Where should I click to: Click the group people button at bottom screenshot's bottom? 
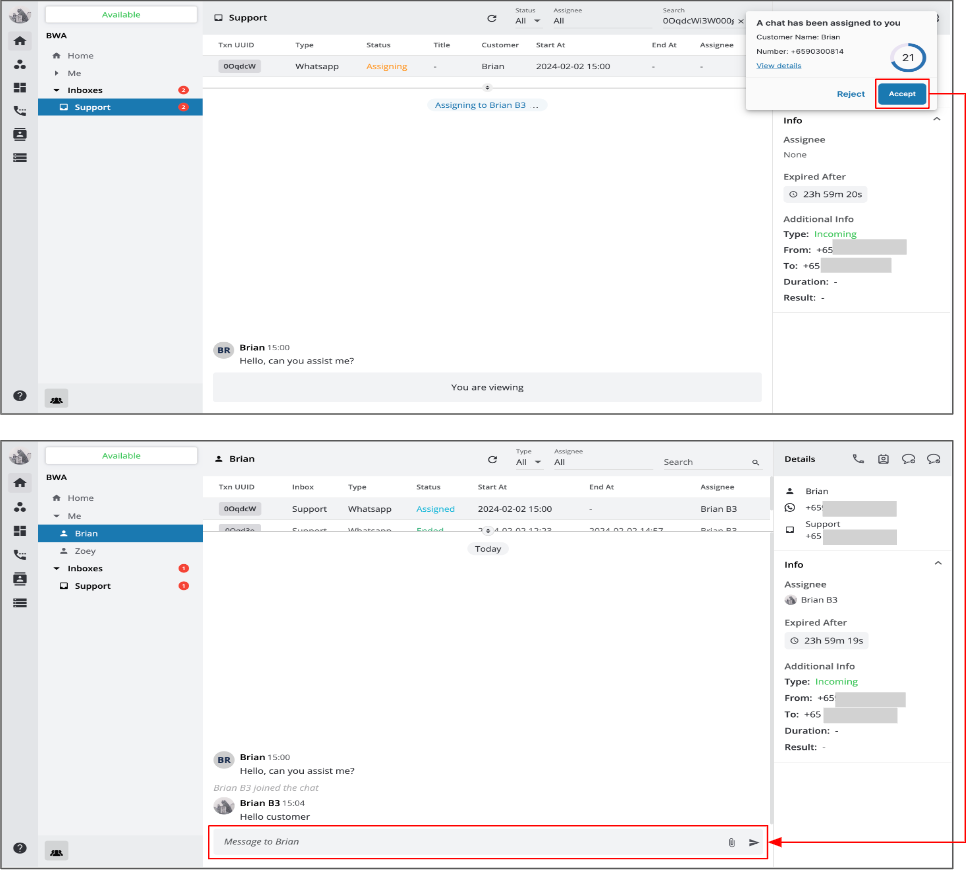56,852
